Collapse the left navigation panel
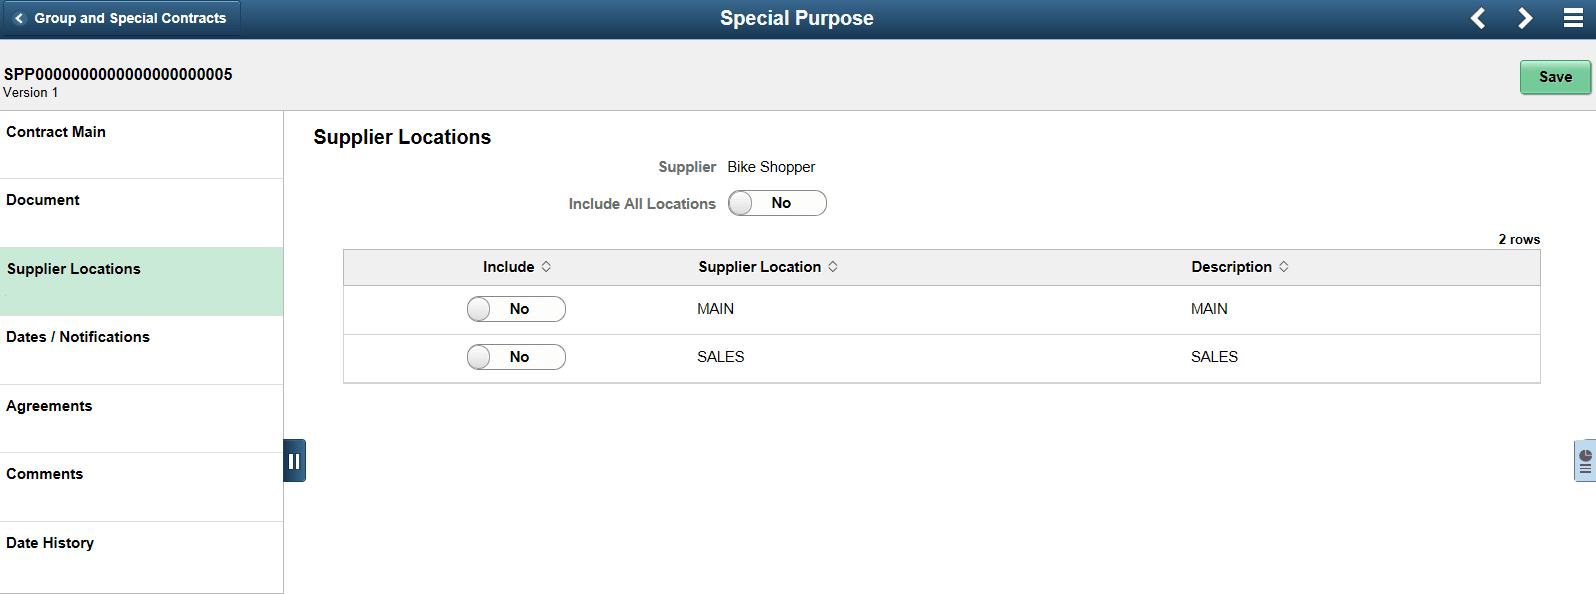Image resolution: width=1596 pixels, height=594 pixels. pyautogui.click(x=294, y=460)
